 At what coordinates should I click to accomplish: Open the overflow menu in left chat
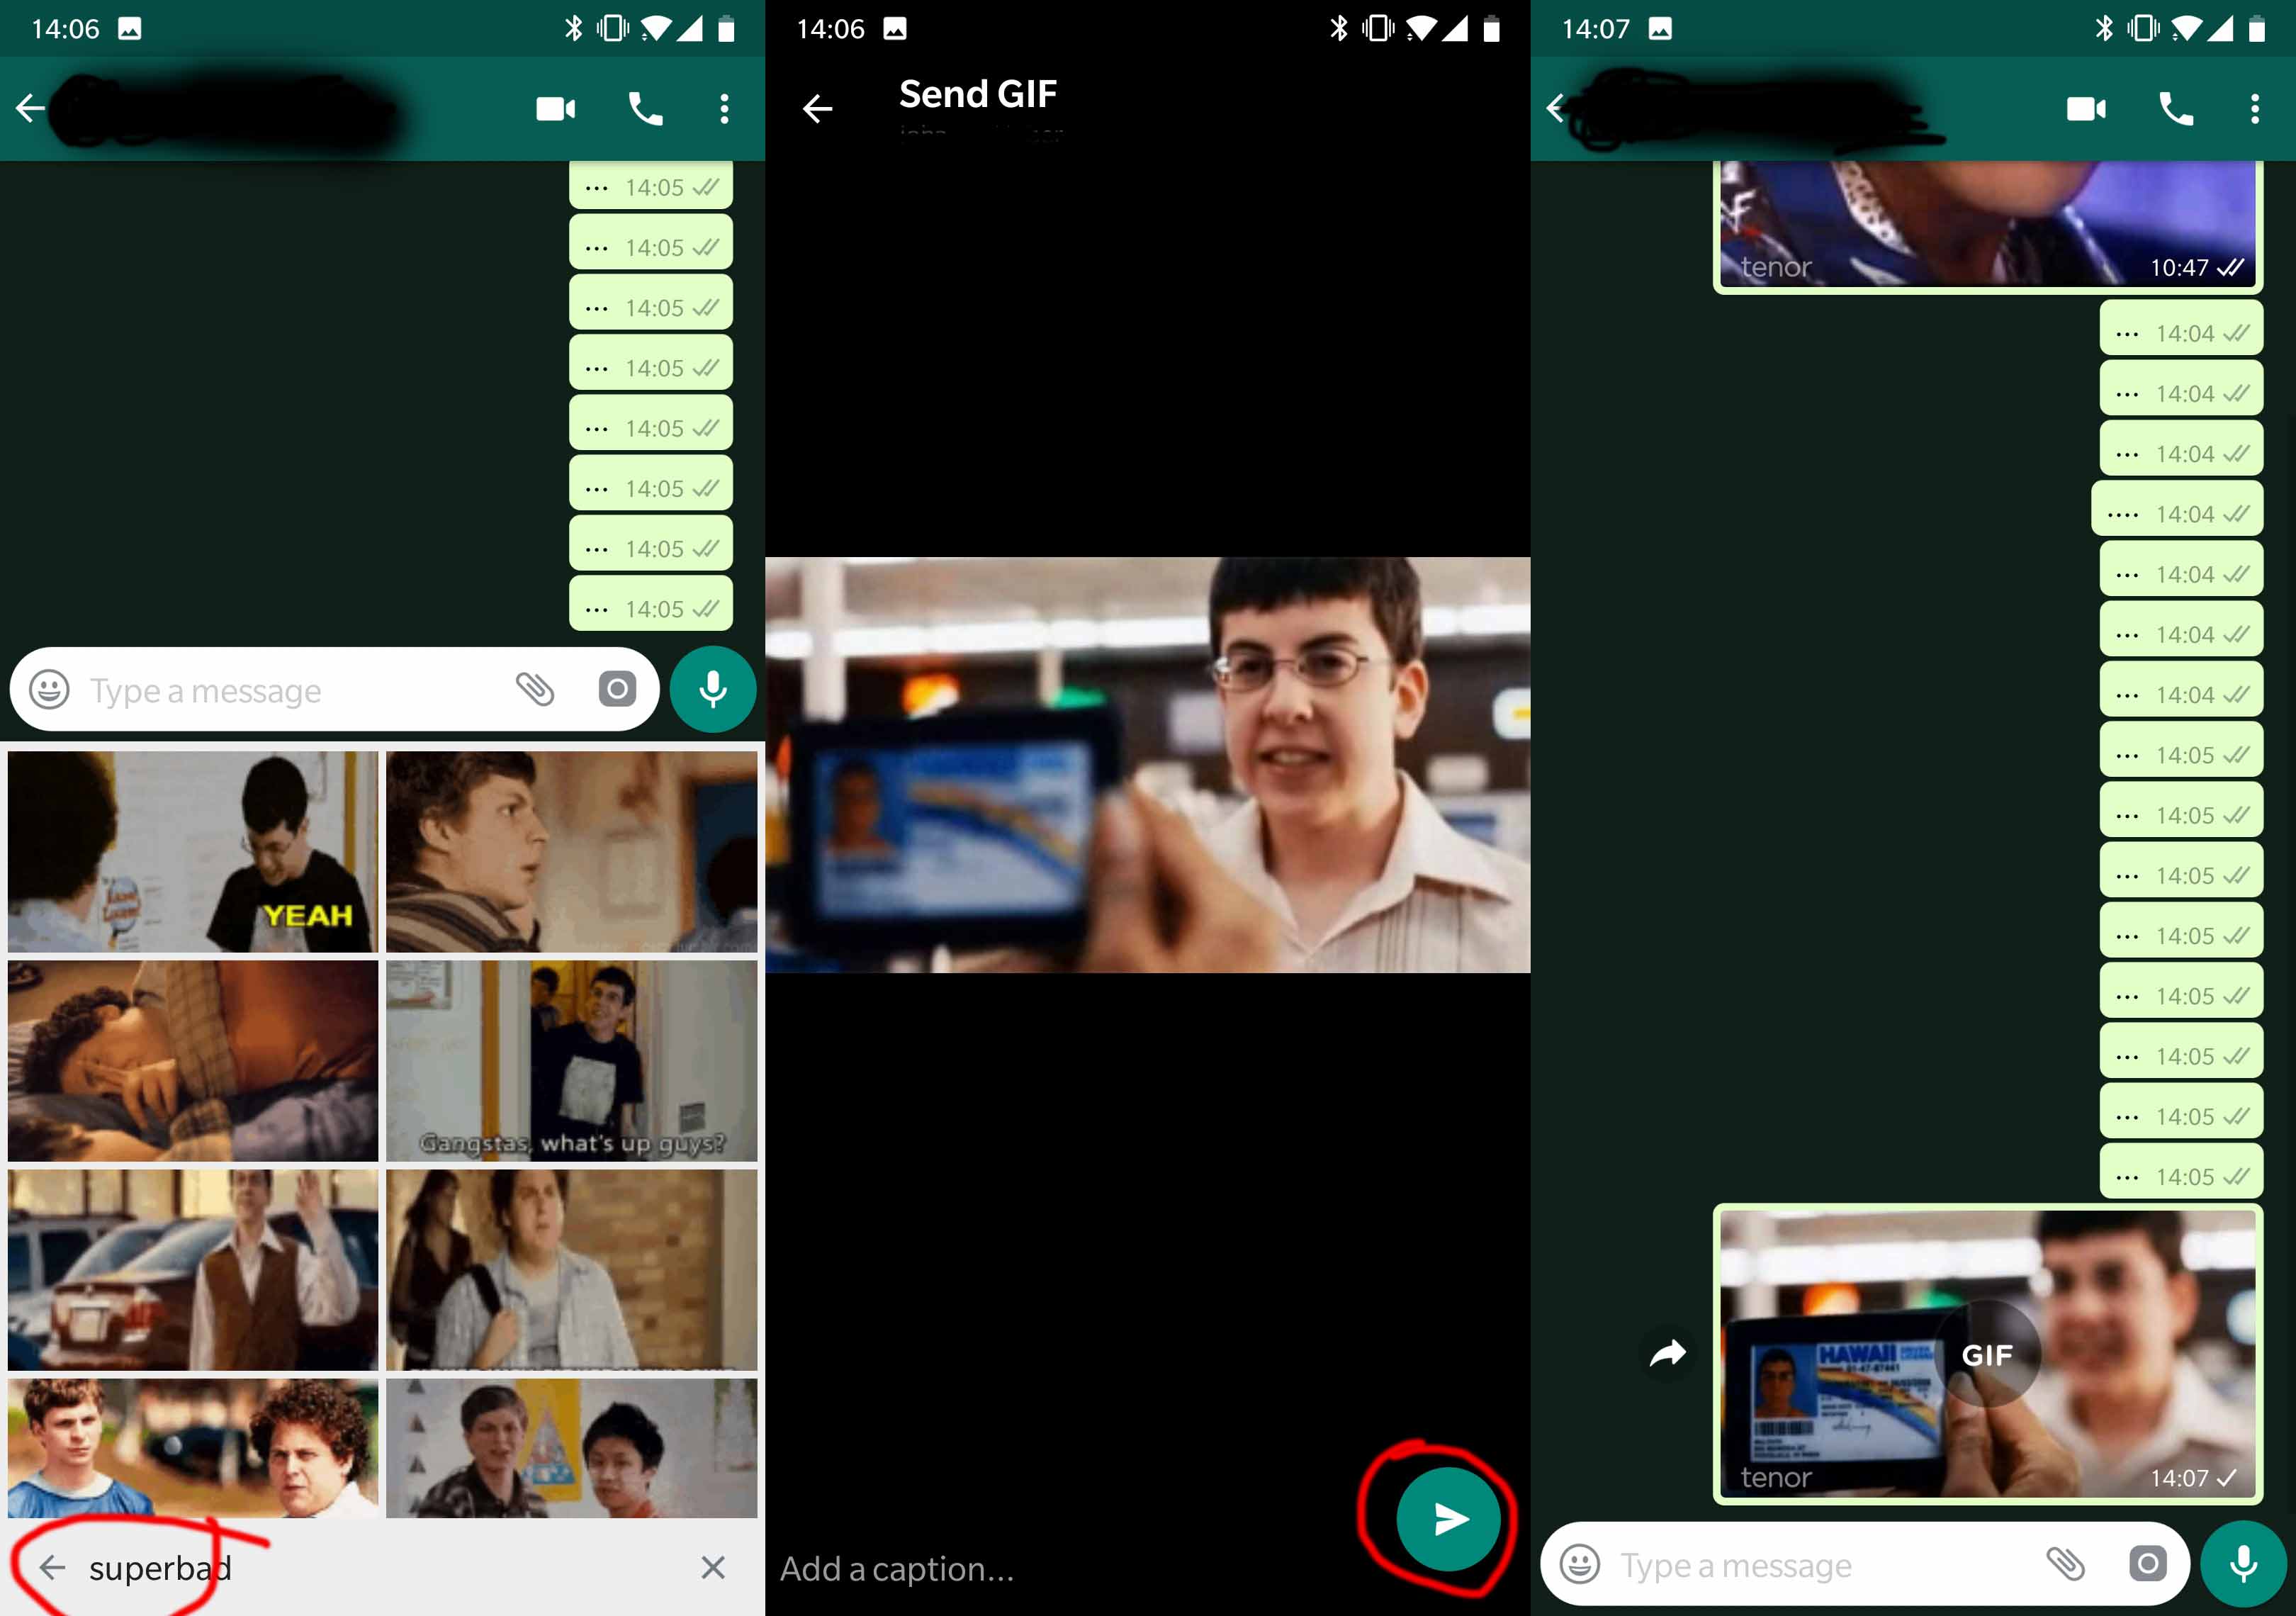tap(724, 108)
